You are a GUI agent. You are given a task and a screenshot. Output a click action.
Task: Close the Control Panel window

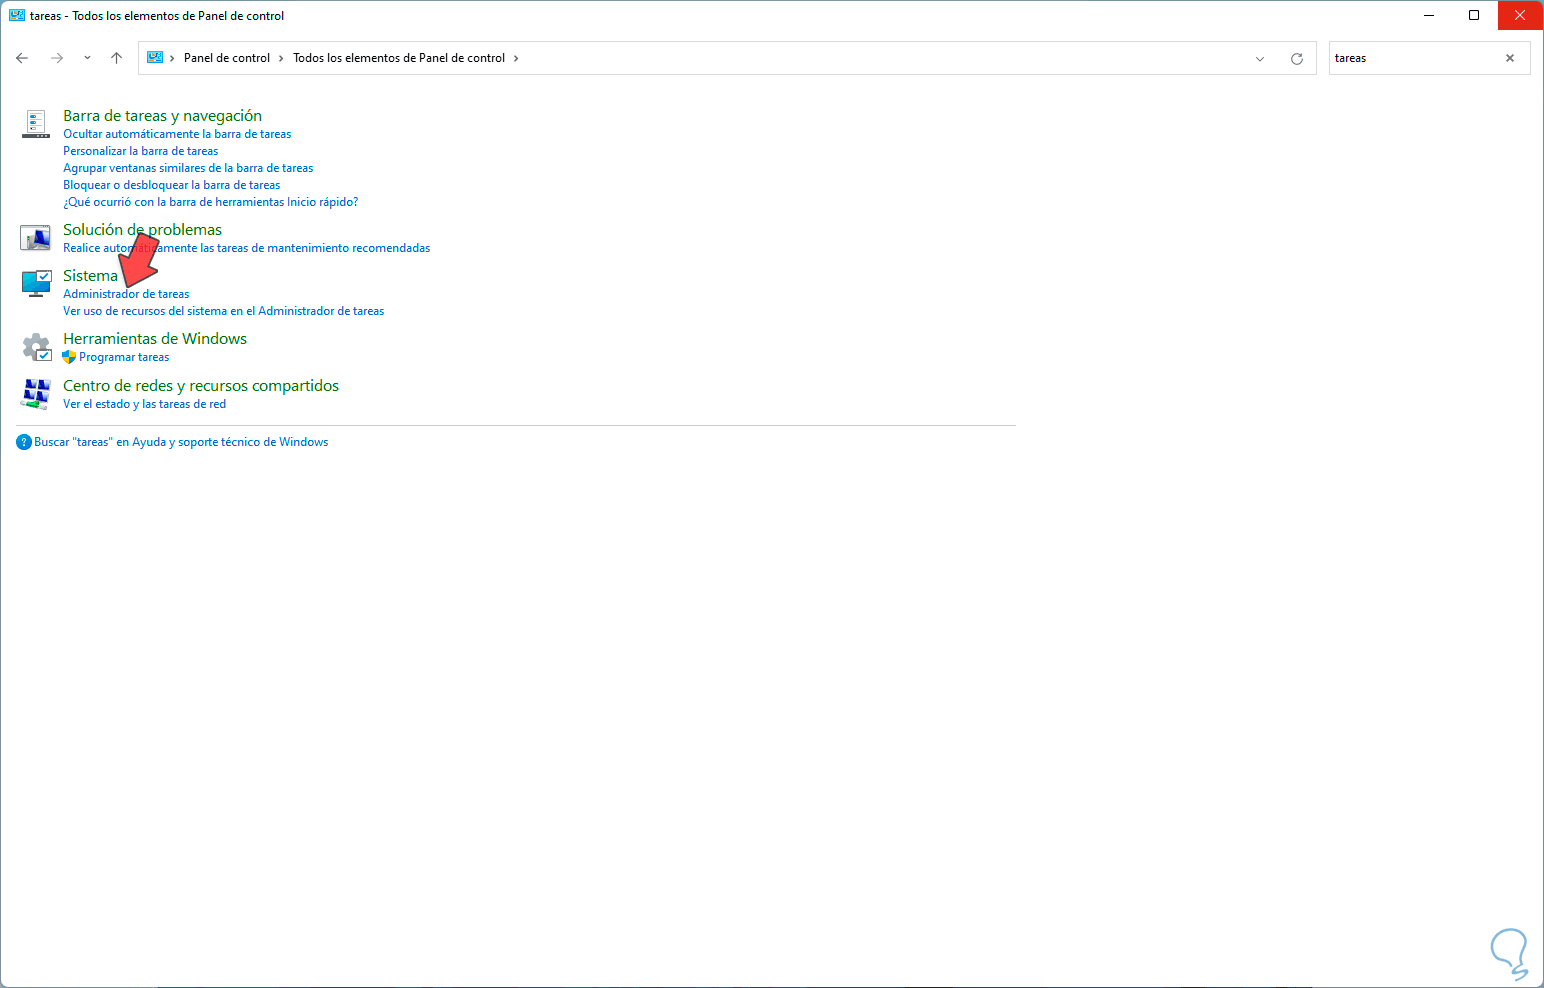(x=1520, y=15)
